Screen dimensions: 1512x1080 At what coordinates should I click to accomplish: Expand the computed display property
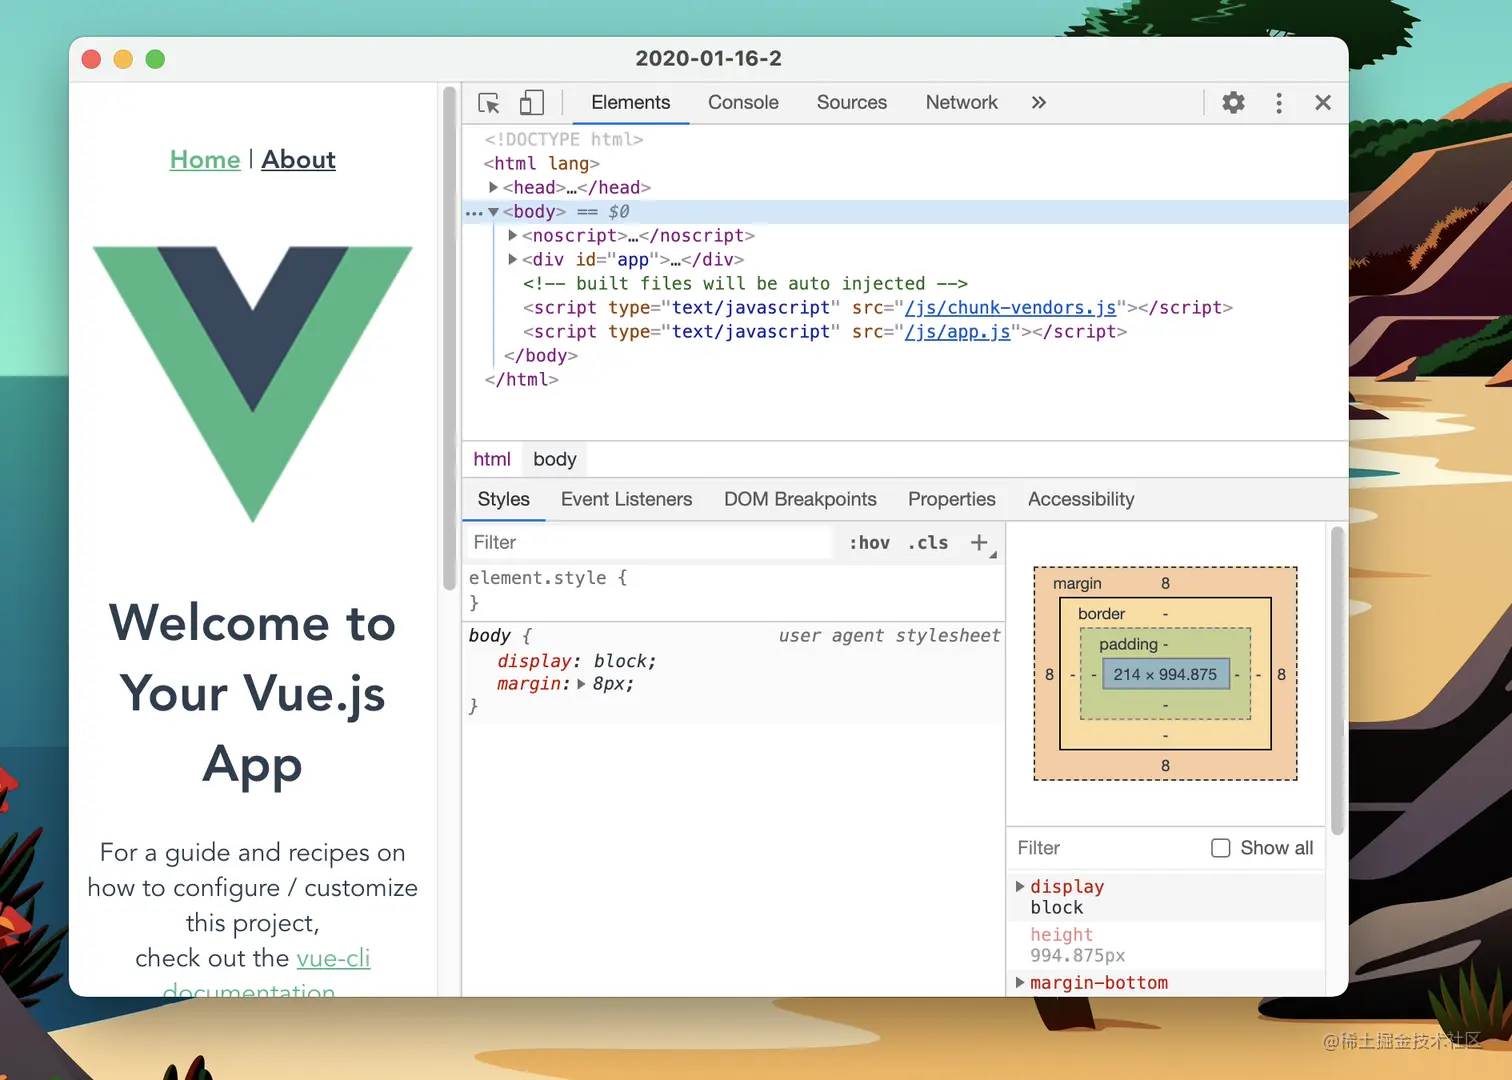[x=1020, y=886]
